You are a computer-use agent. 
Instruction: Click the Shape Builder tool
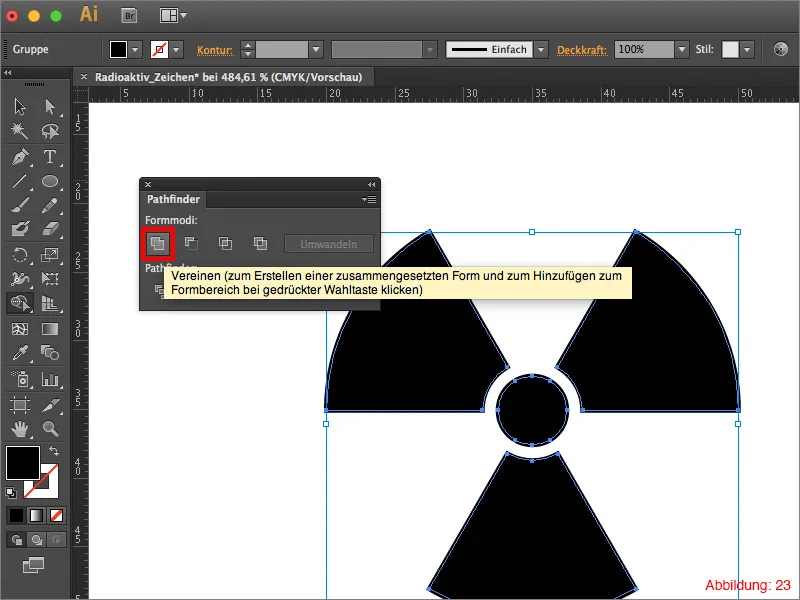pos(20,303)
